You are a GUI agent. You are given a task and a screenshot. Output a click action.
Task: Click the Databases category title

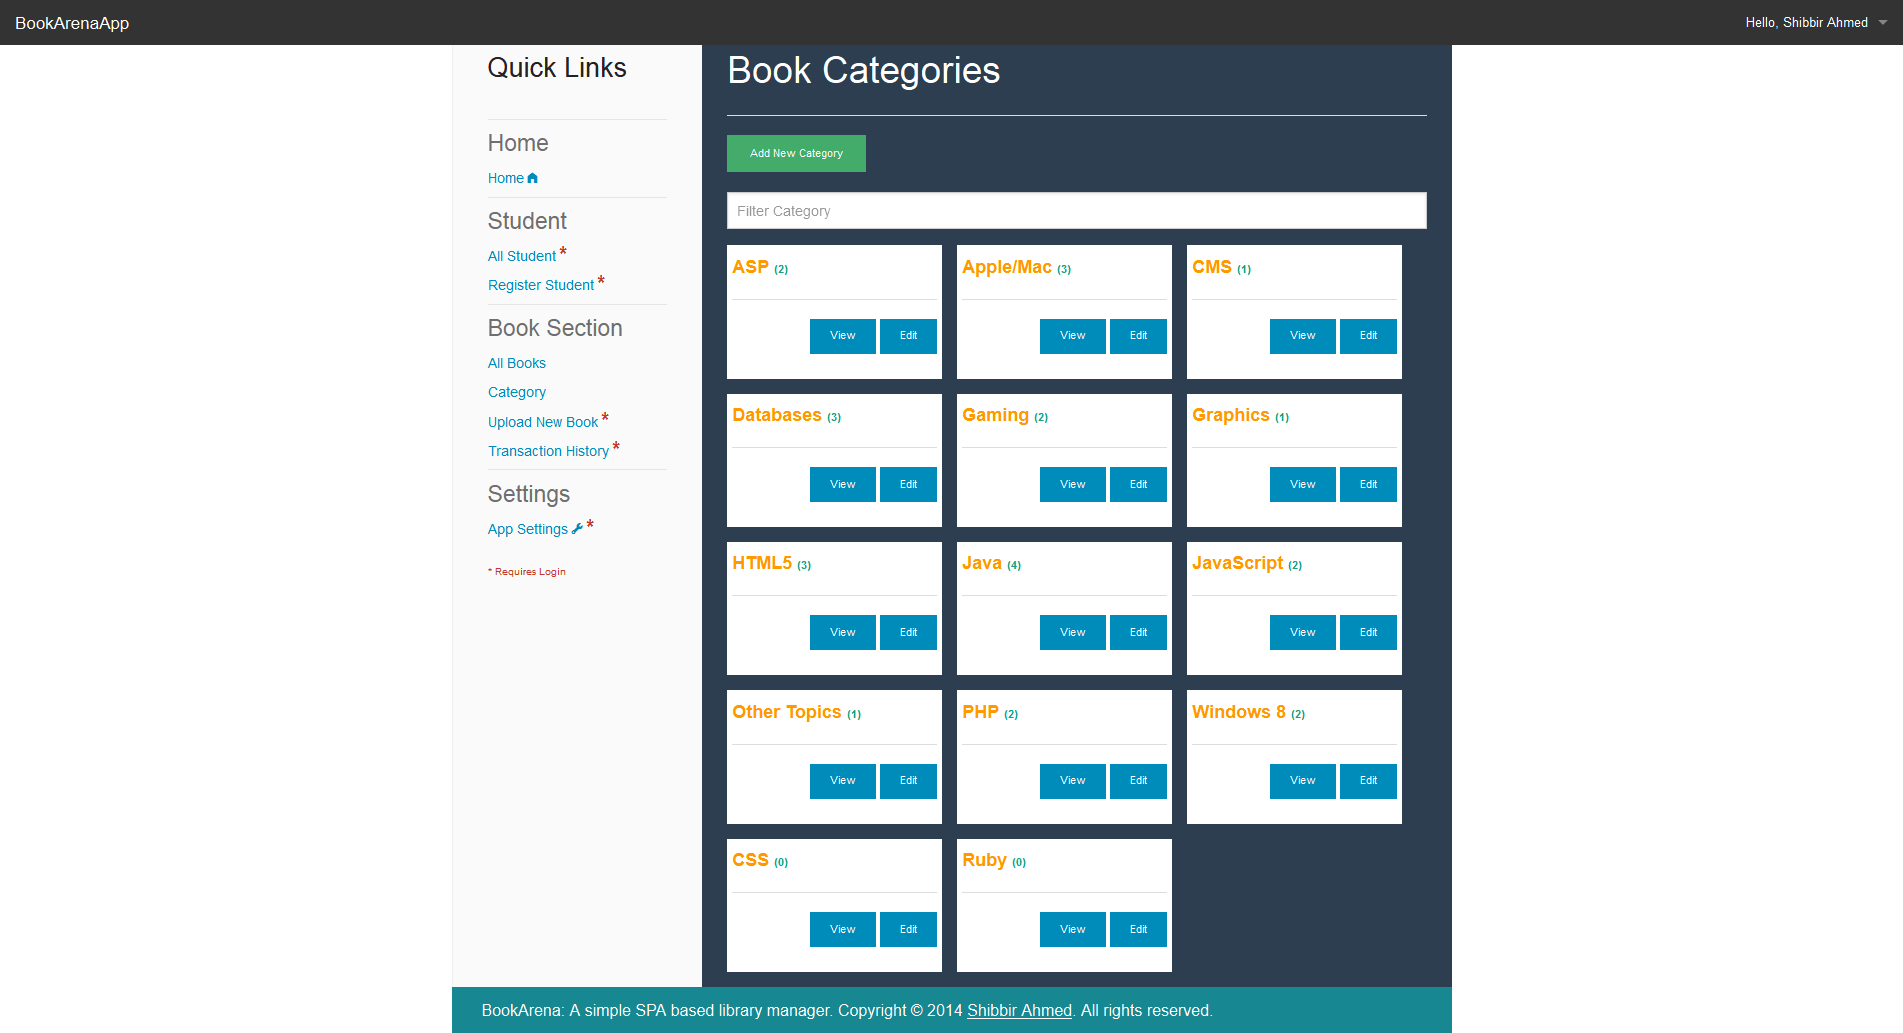pos(776,415)
